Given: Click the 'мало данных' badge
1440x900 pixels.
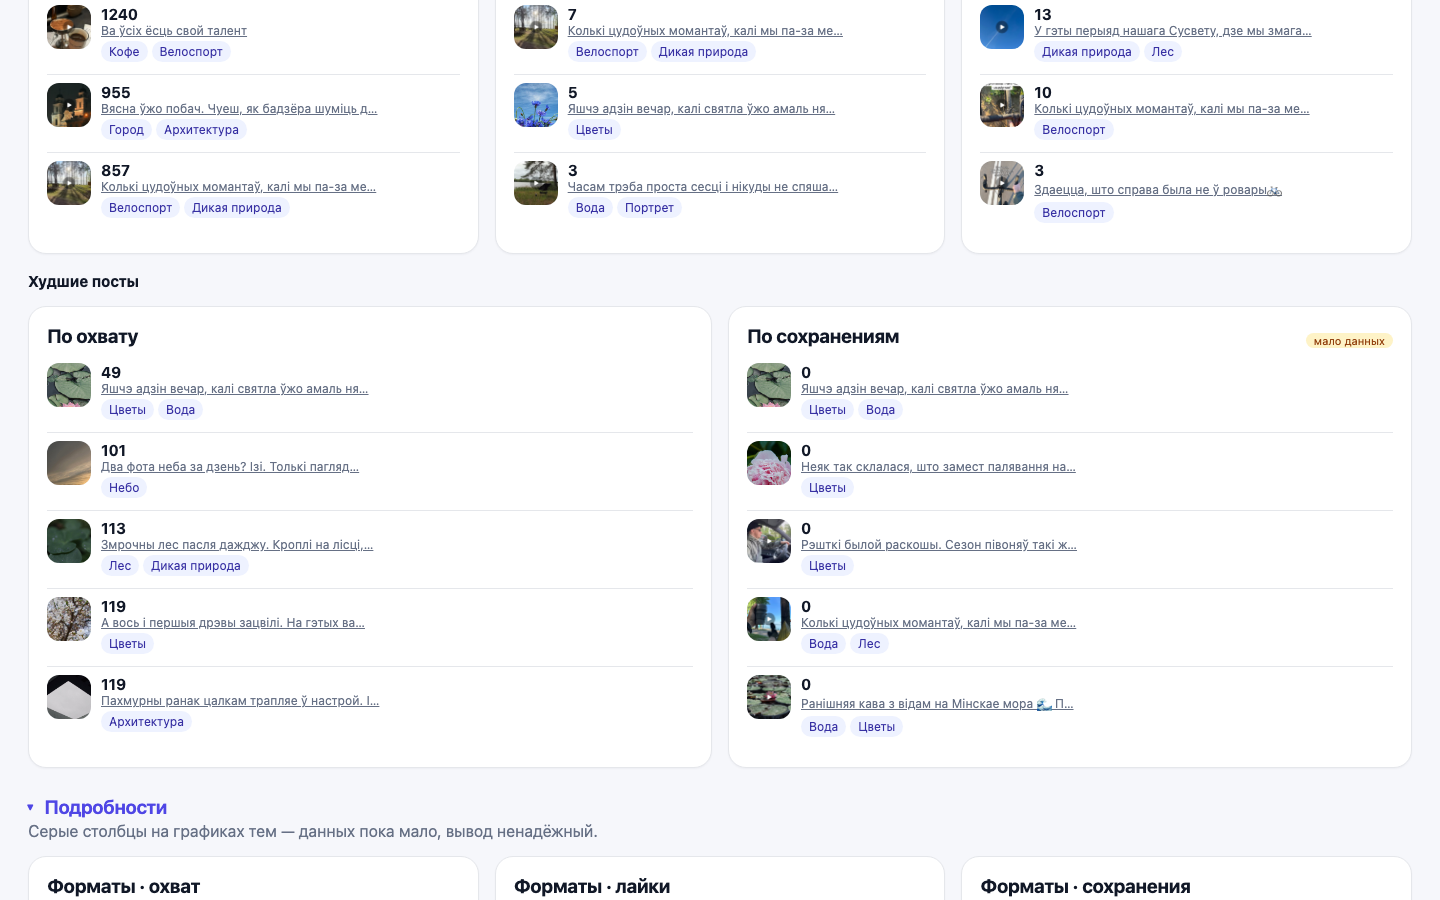Looking at the screenshot, I should coord(1349,341).
